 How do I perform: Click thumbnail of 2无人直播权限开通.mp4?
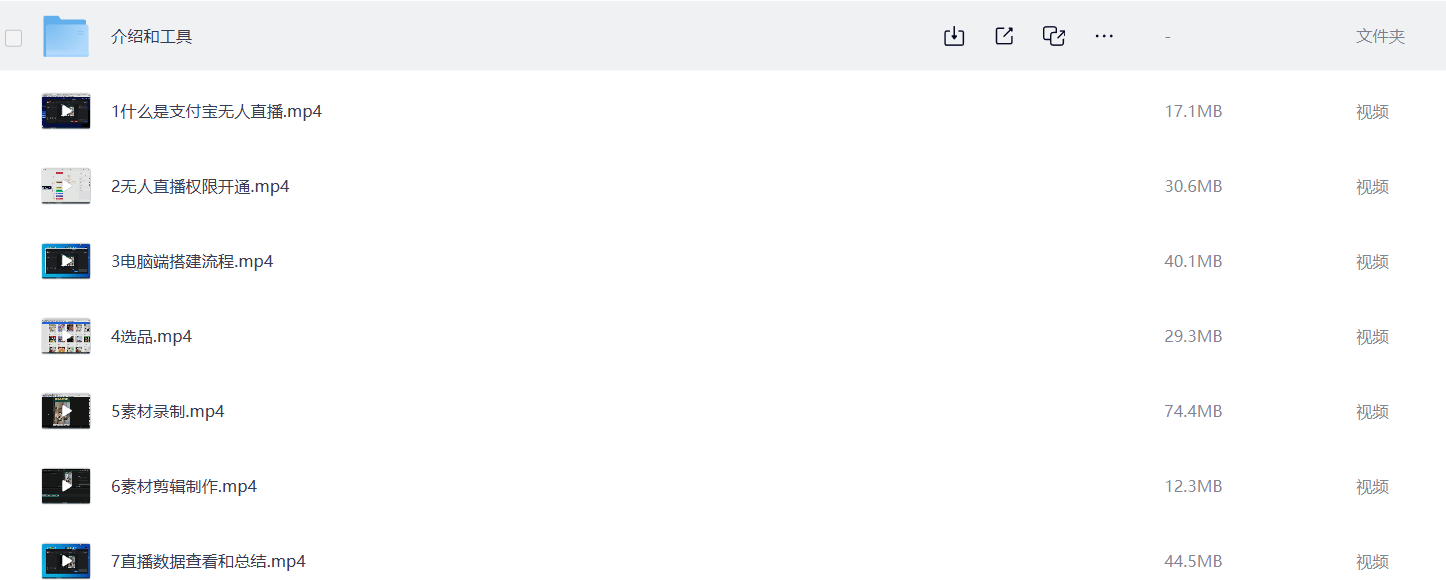click(x=66, y=186)
